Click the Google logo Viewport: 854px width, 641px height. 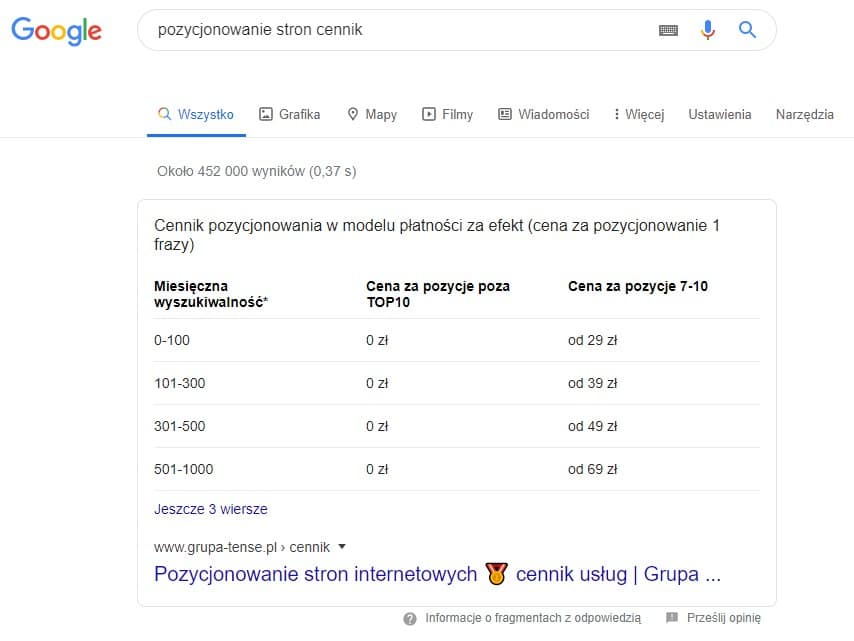(56, 30)
